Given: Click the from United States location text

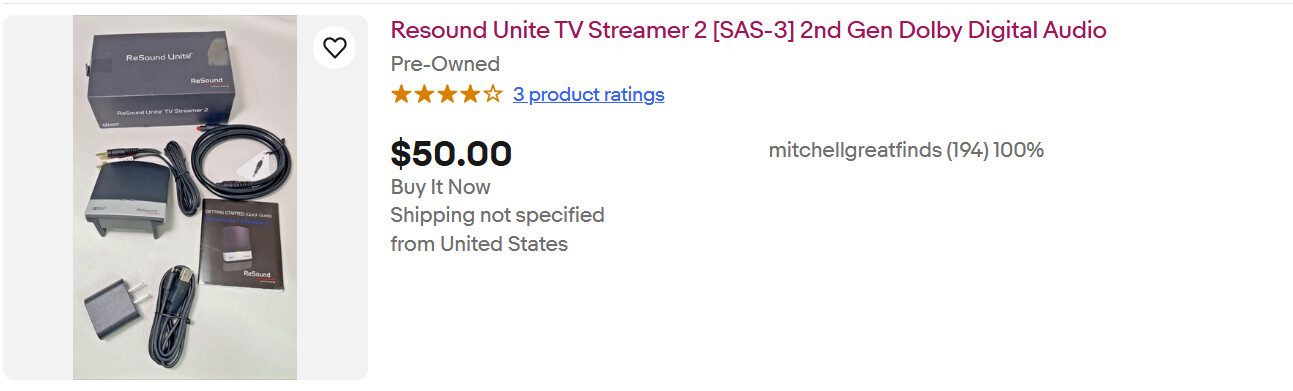Looking at the screenshot, I should point(479,244).
